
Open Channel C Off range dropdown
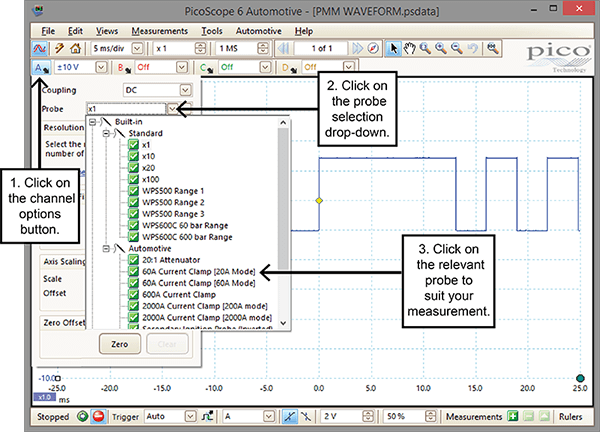point(265,68)
